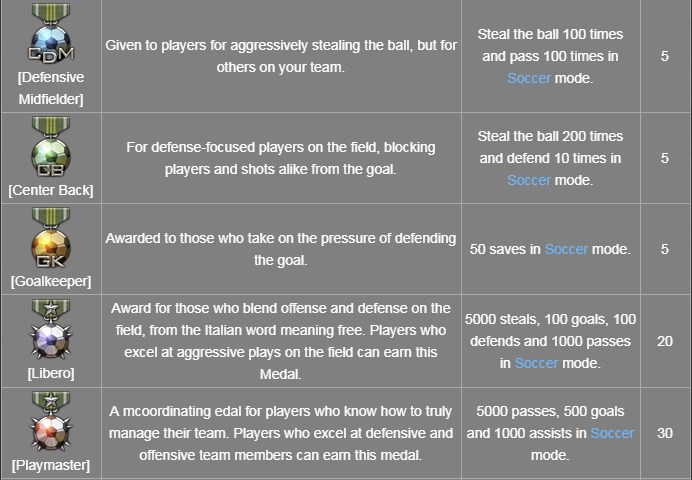Click the point value 30 in Playmaster row
Screen dimensions: 692x480
click(x=665, y=433)
